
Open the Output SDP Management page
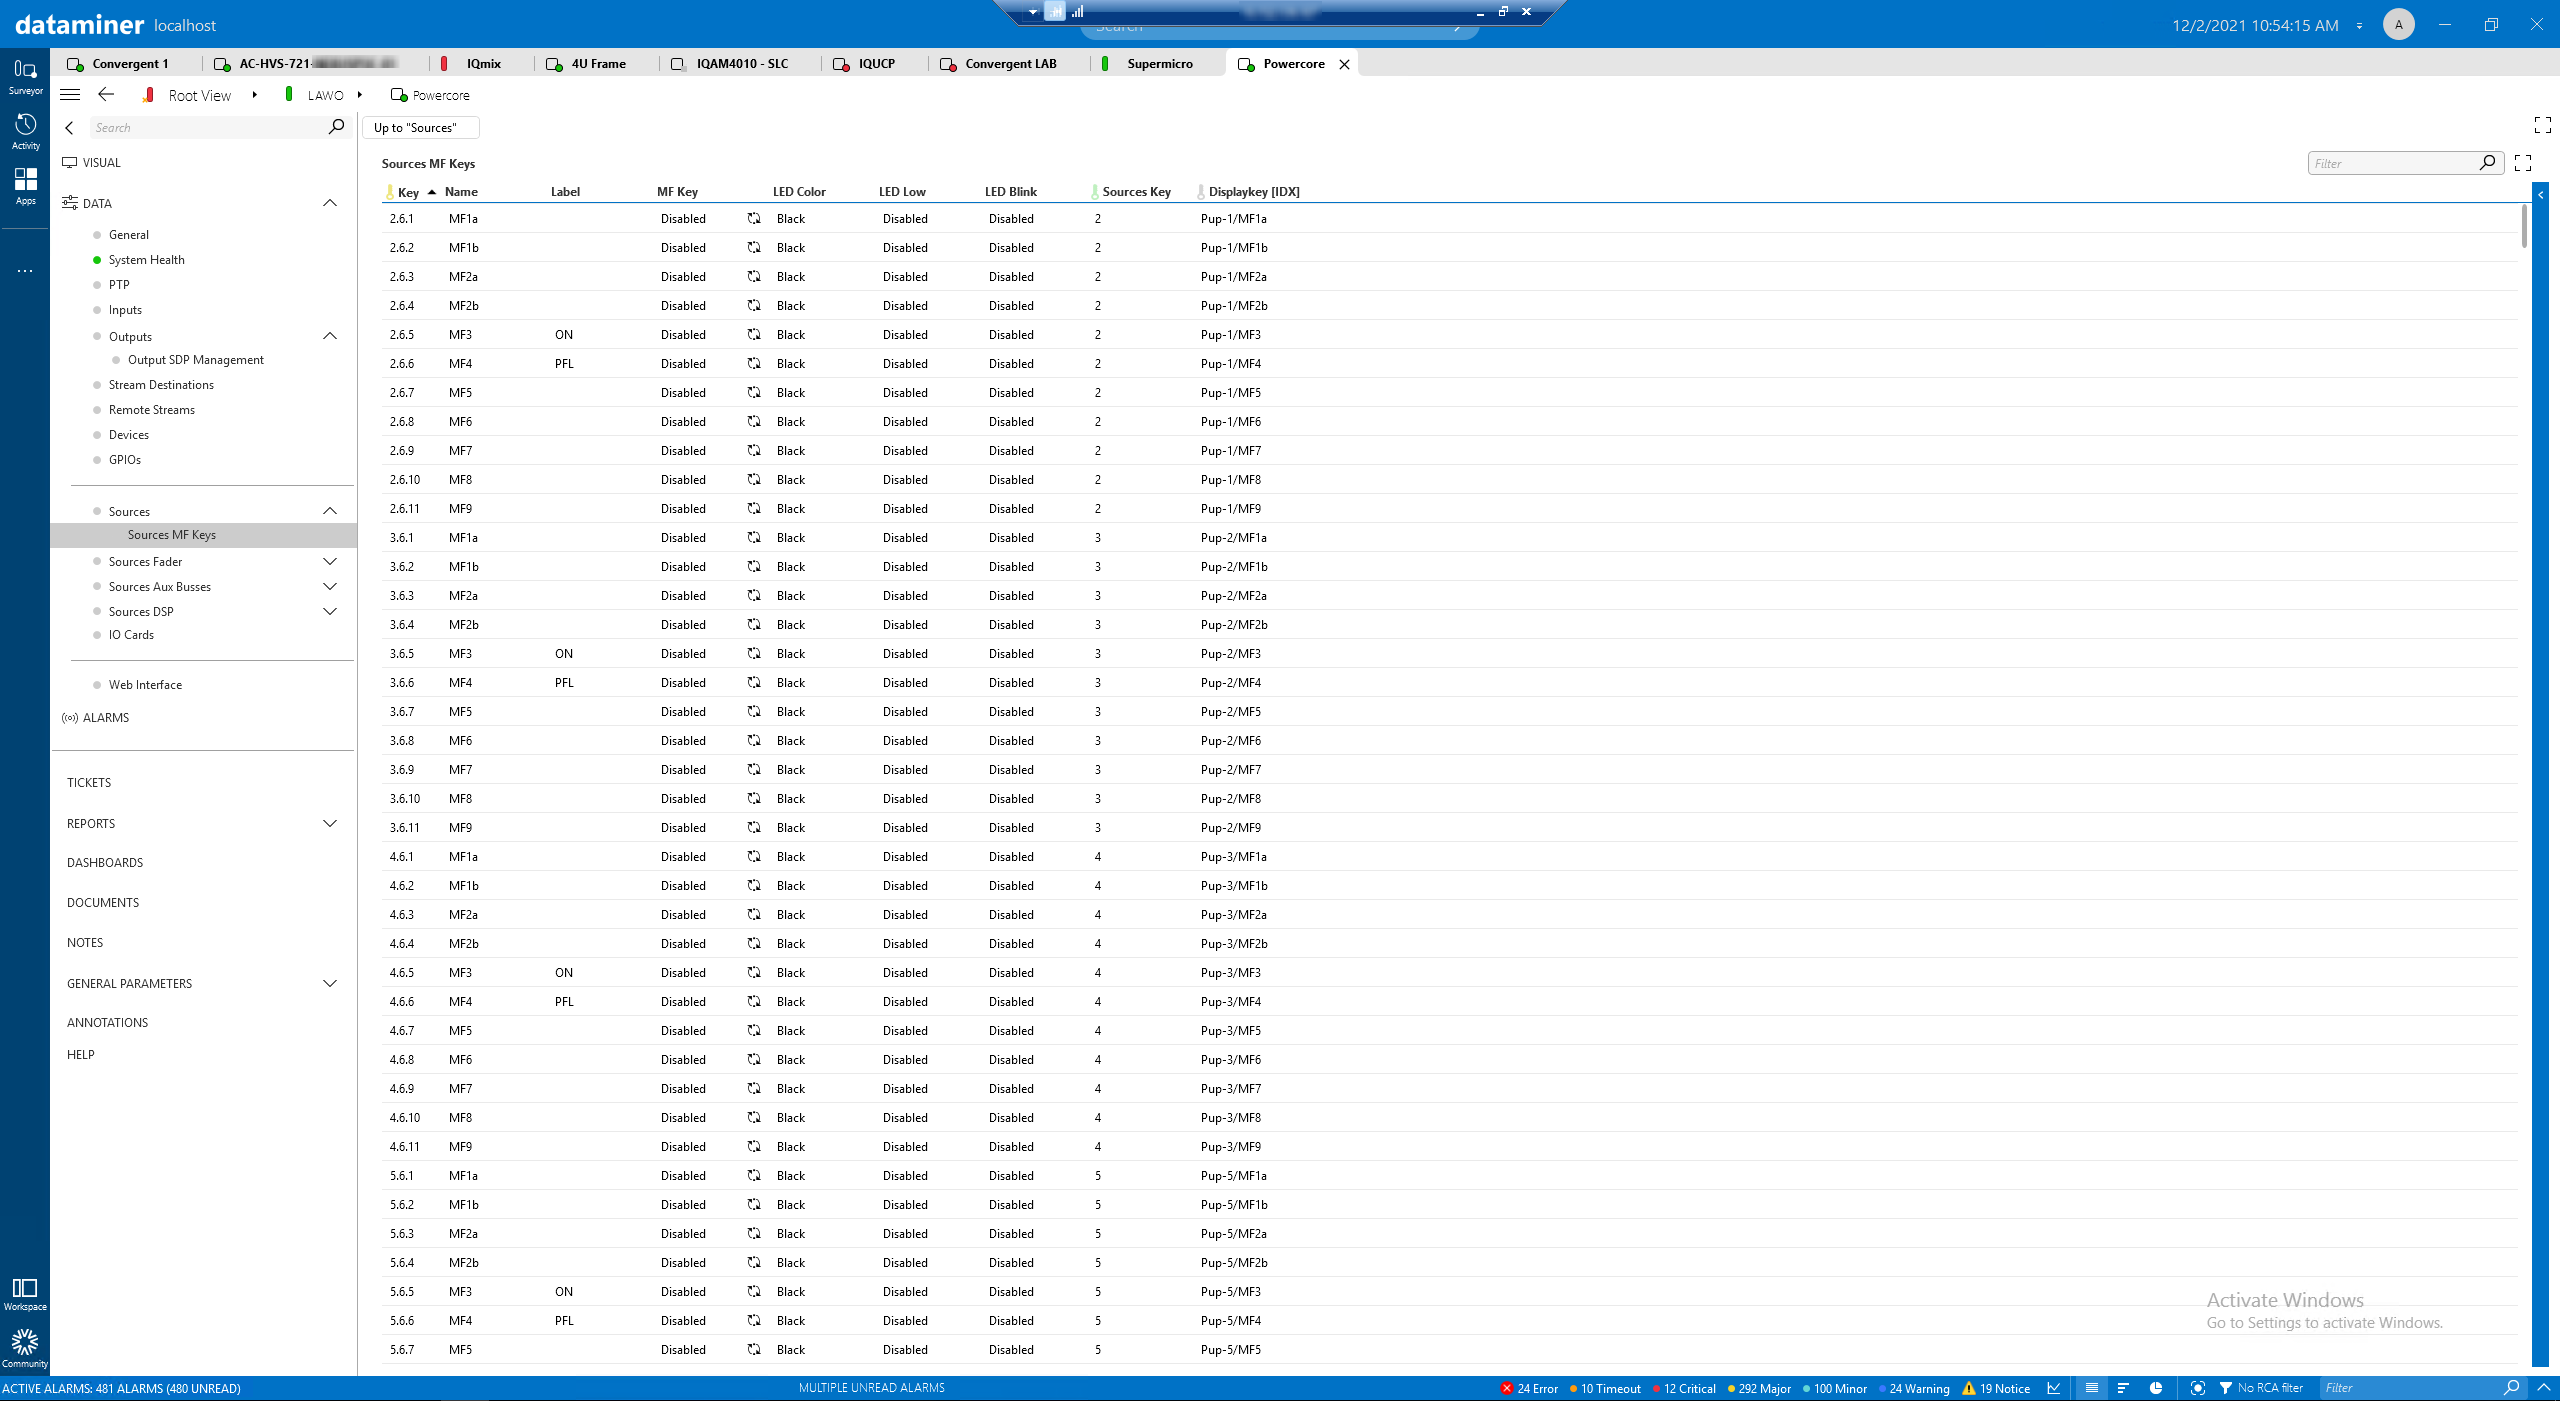(x=196, y=360)
